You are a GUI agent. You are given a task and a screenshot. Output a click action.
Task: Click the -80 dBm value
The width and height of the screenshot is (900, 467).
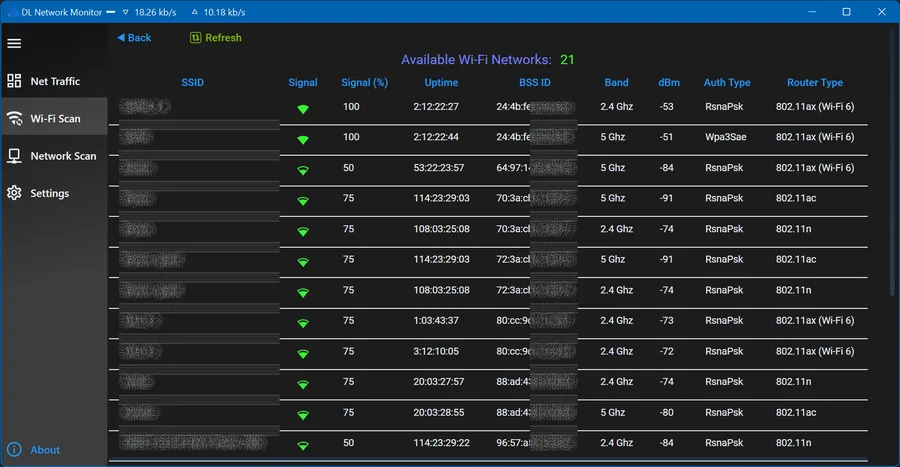pyautogui.click(x=666, y=412)
